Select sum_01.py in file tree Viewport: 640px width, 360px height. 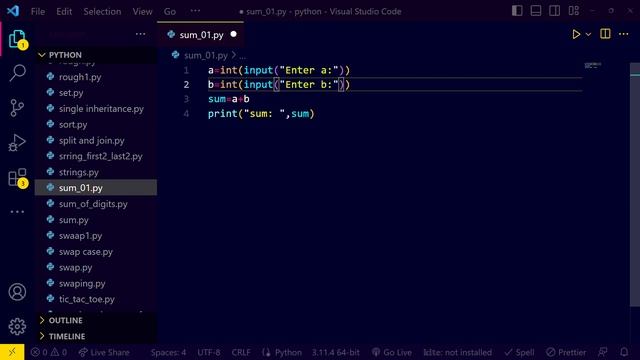(96, 188)
